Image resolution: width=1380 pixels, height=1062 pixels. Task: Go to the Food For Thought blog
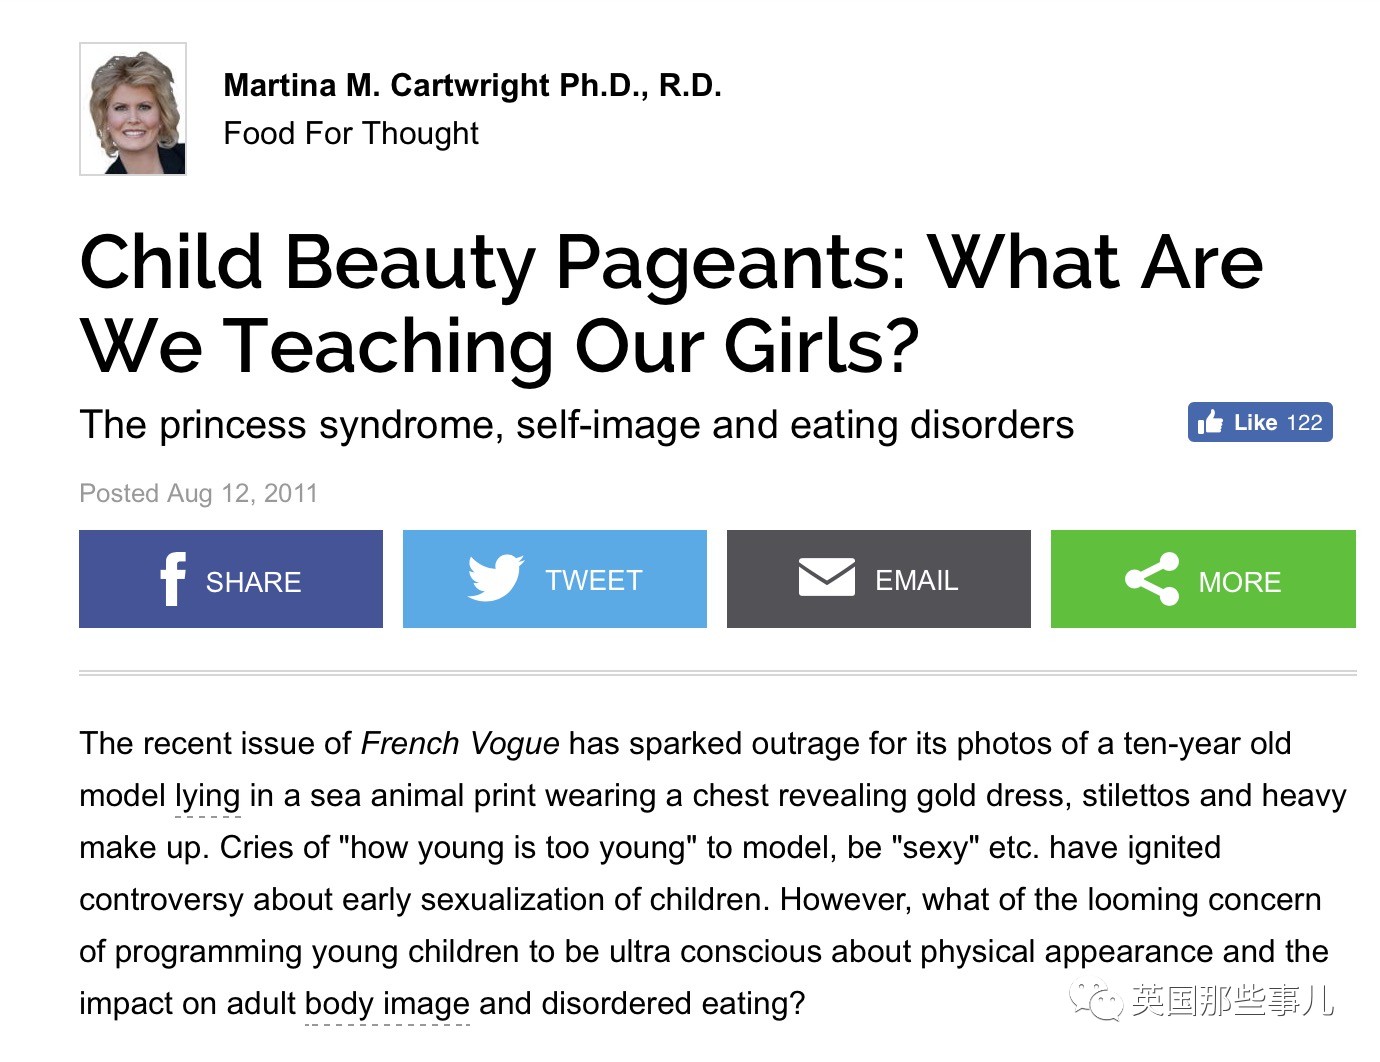click(x=351, y=133)
